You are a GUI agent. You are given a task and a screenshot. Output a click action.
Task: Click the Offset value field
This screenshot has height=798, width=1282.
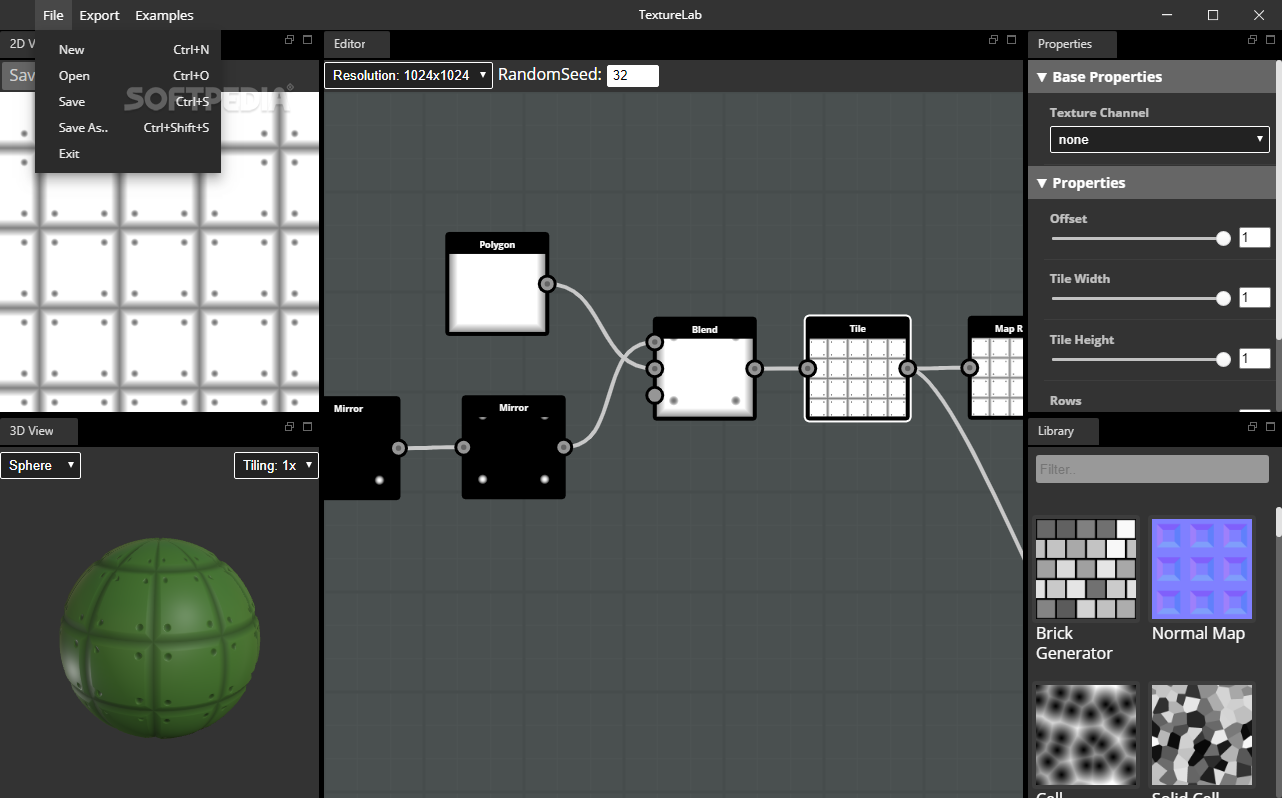click(1255, 238)
